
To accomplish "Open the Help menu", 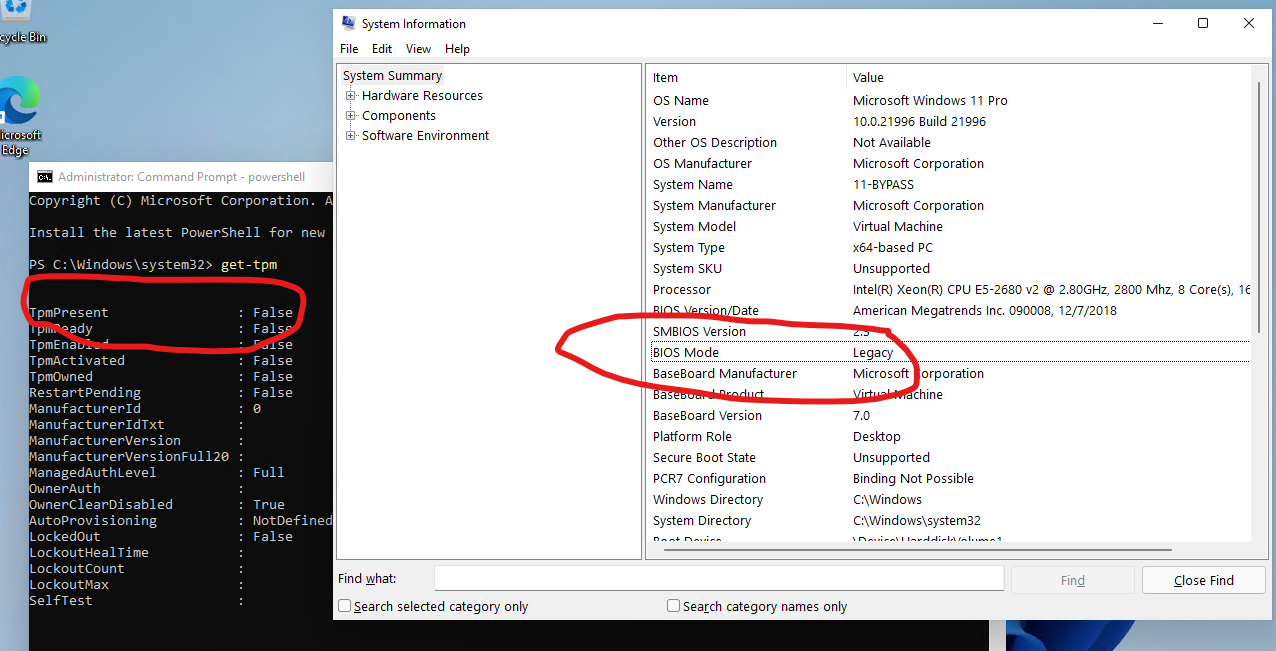I will coord(457,49).
